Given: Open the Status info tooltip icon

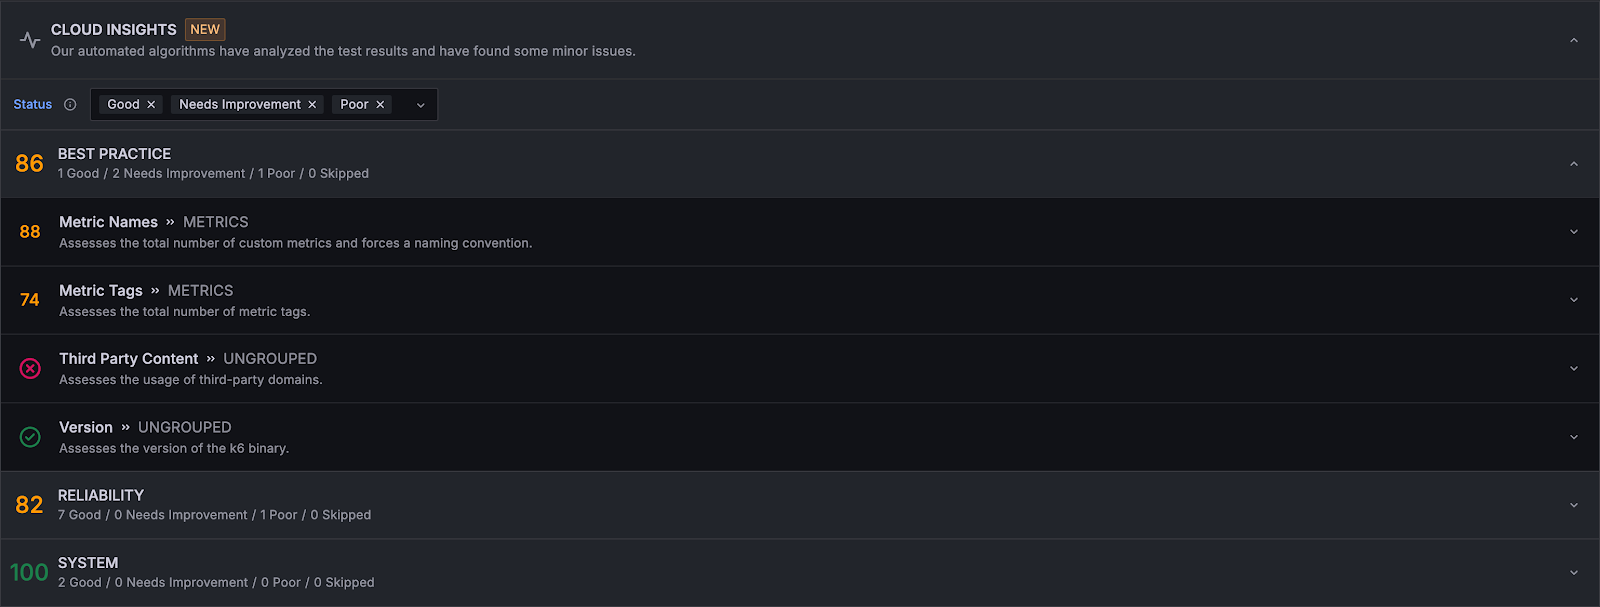Looking at the screenshot, I should (x=69, y=104).
